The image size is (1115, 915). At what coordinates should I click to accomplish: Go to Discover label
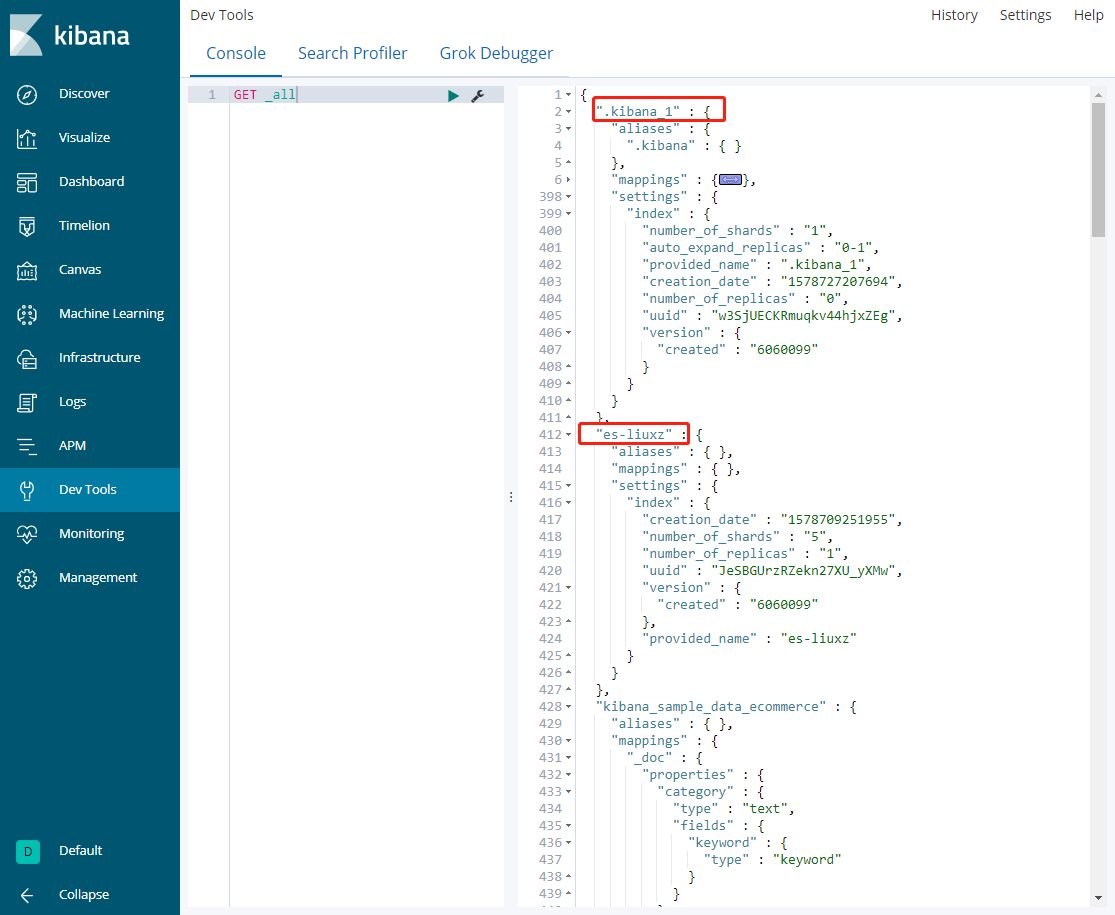(84, 94)
